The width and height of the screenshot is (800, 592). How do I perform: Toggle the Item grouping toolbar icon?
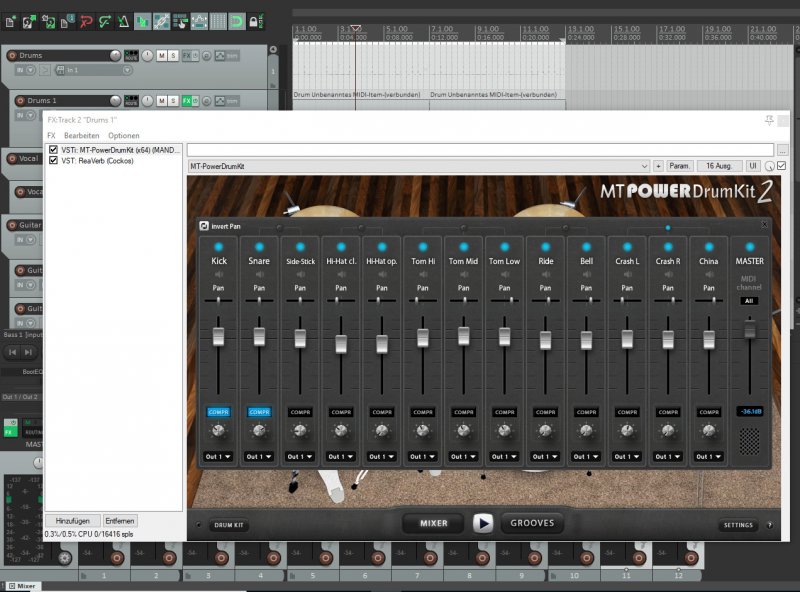(x=161, y=22)
